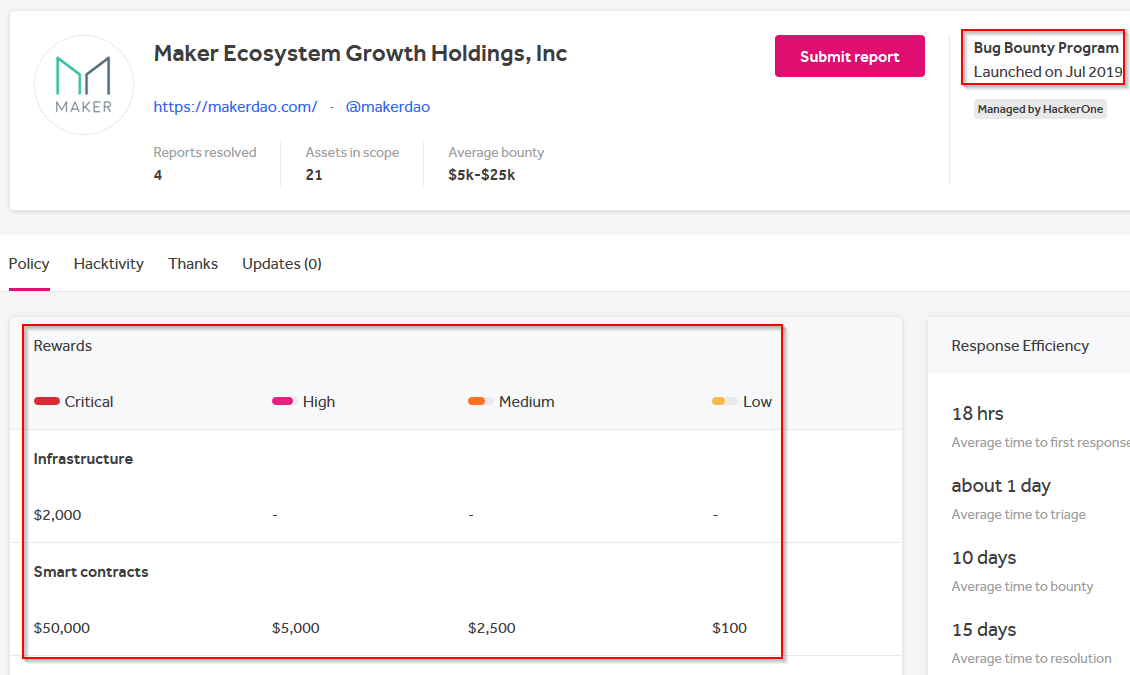The width and height of the screenshot is (1130, 675).
Task: Click the Reports resolved label
Action: pyautogui.click(x=205, y=152)
